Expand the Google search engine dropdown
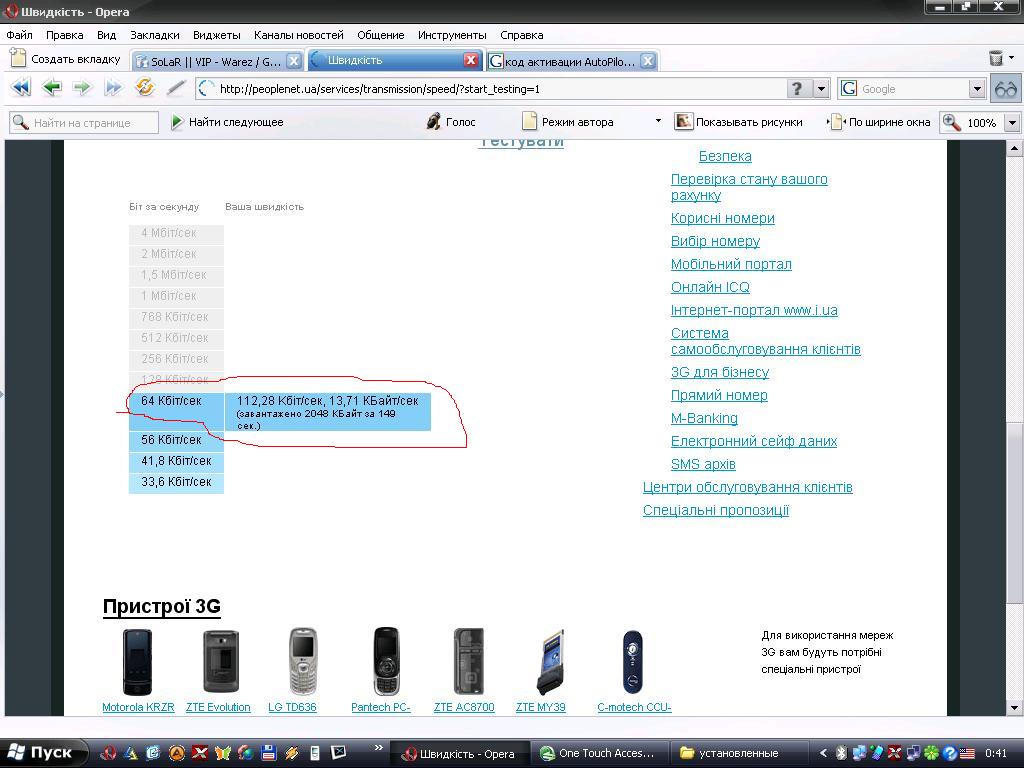This screenshot has height=768, width=1024. click(x=977, y=89)
